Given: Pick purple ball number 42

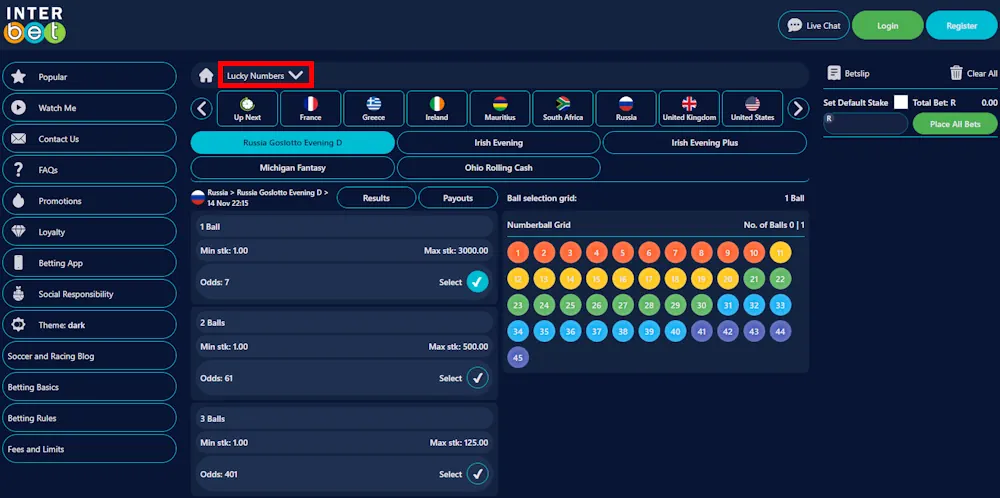Looking at the screenshot, I should click(x=728, y=332).
